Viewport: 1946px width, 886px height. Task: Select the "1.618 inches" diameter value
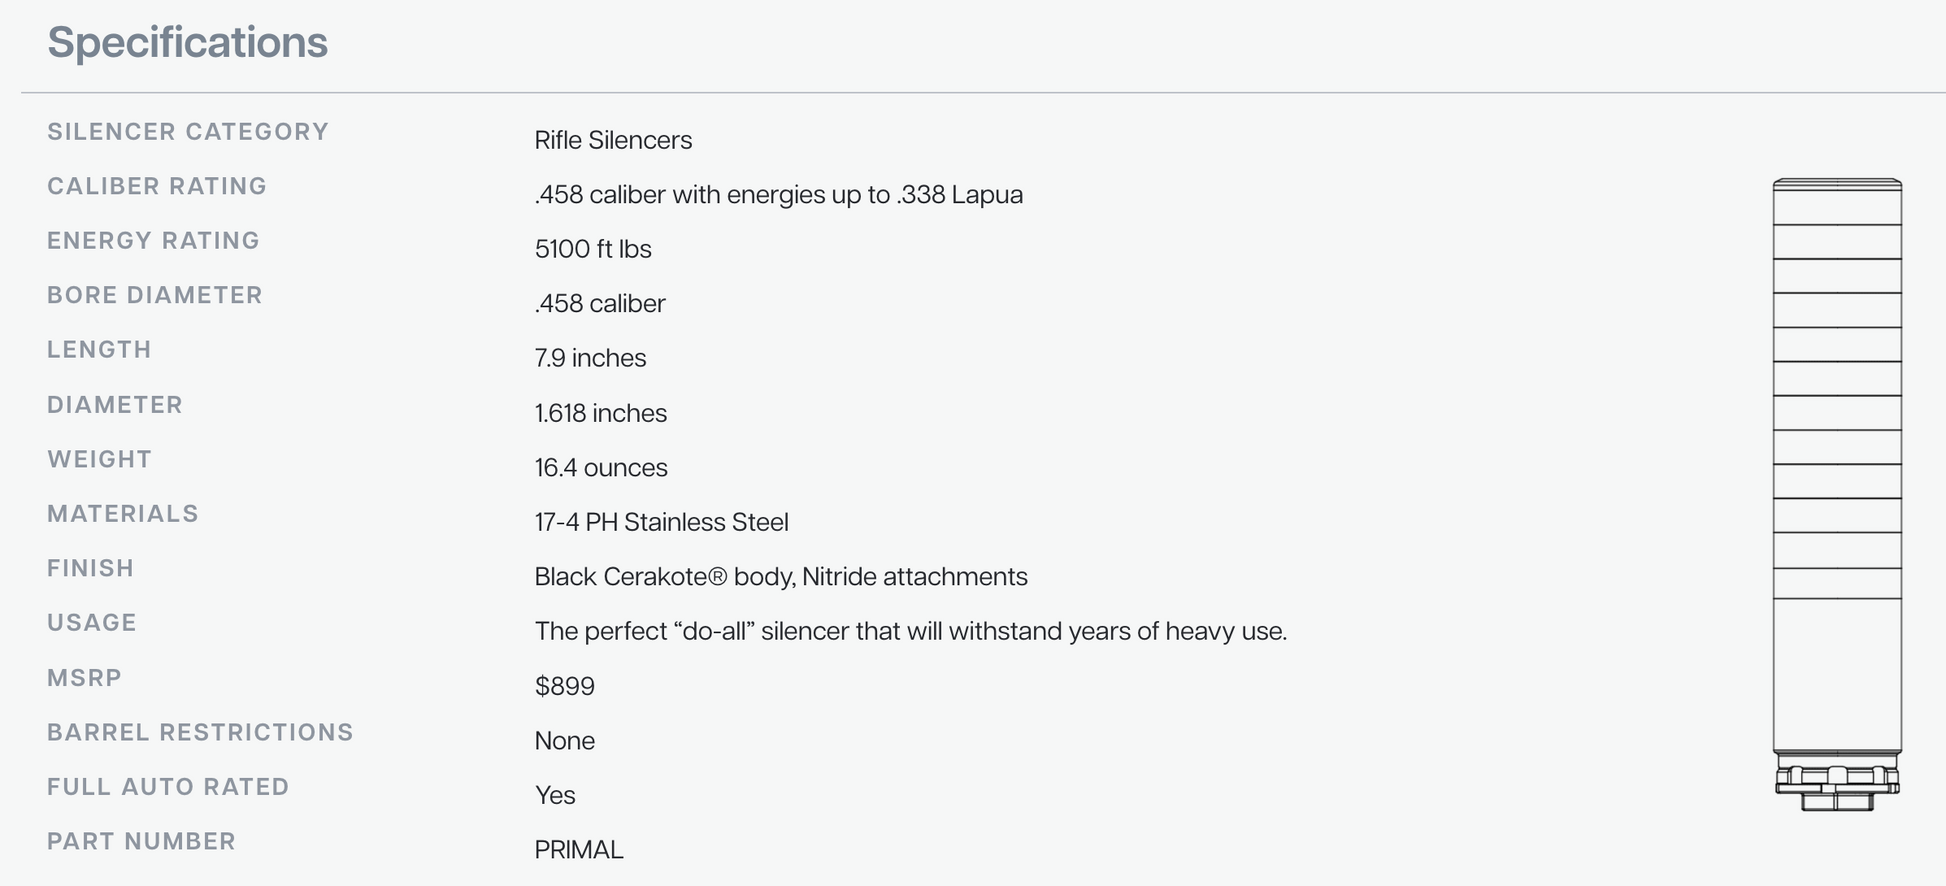[600, 413]
